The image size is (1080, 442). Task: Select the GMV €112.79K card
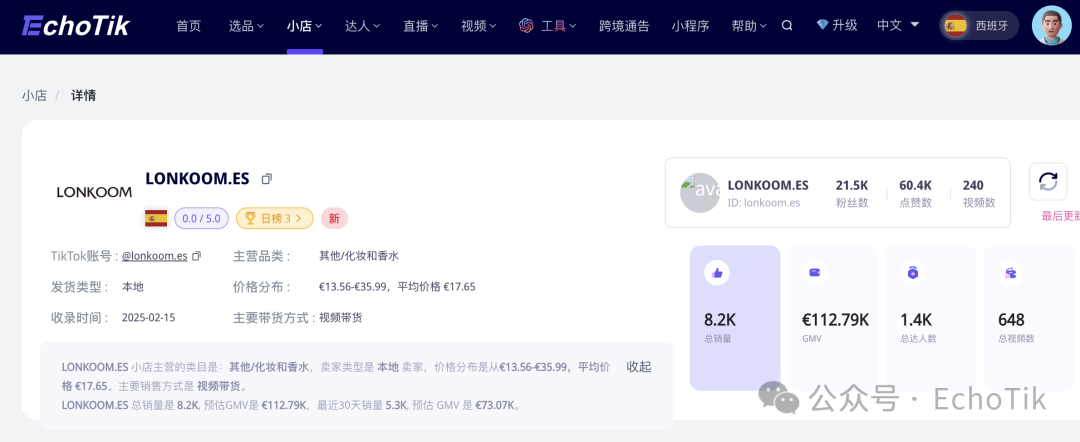click(833, 317)
